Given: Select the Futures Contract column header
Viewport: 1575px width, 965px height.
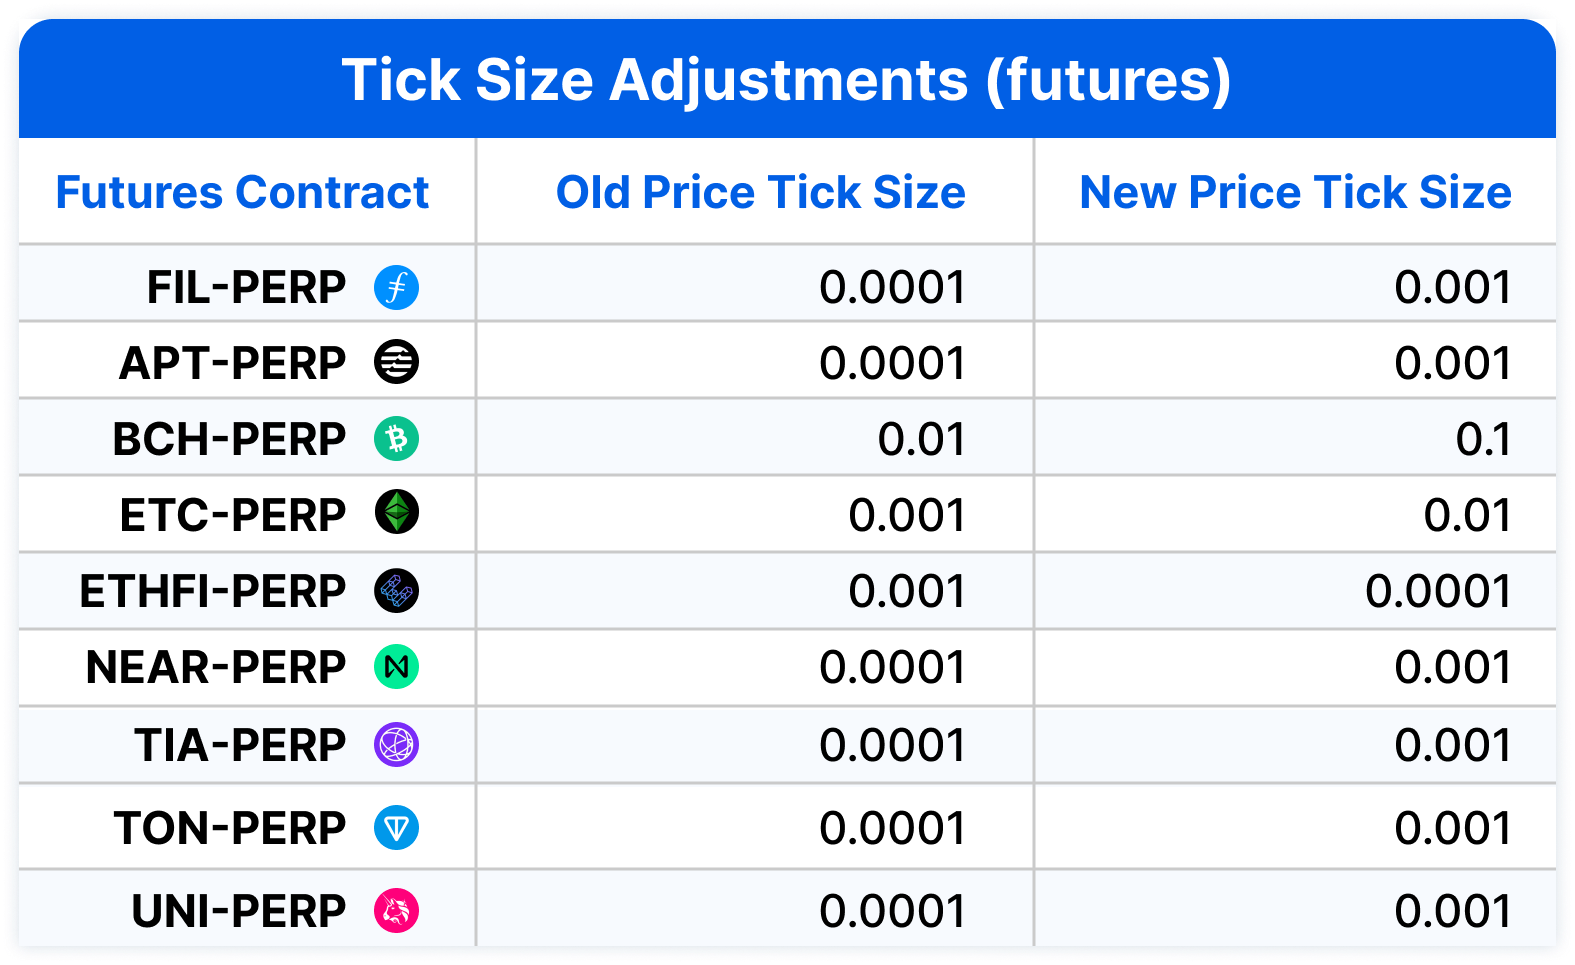Looking at the screenshot, I should (242, 192).
